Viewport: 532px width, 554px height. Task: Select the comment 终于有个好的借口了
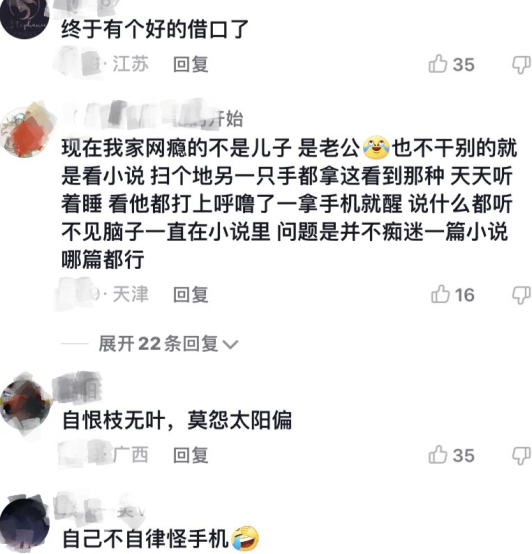(155, 29)
